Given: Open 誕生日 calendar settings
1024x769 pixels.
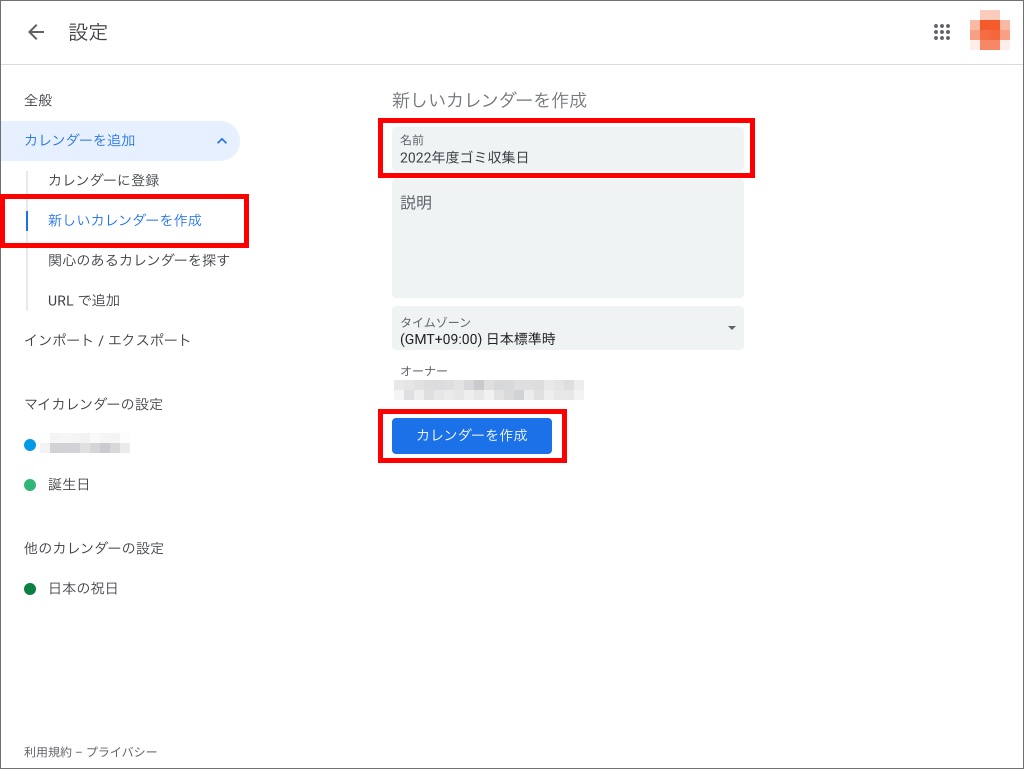Looking at the screenshot, I should (69, 484).
